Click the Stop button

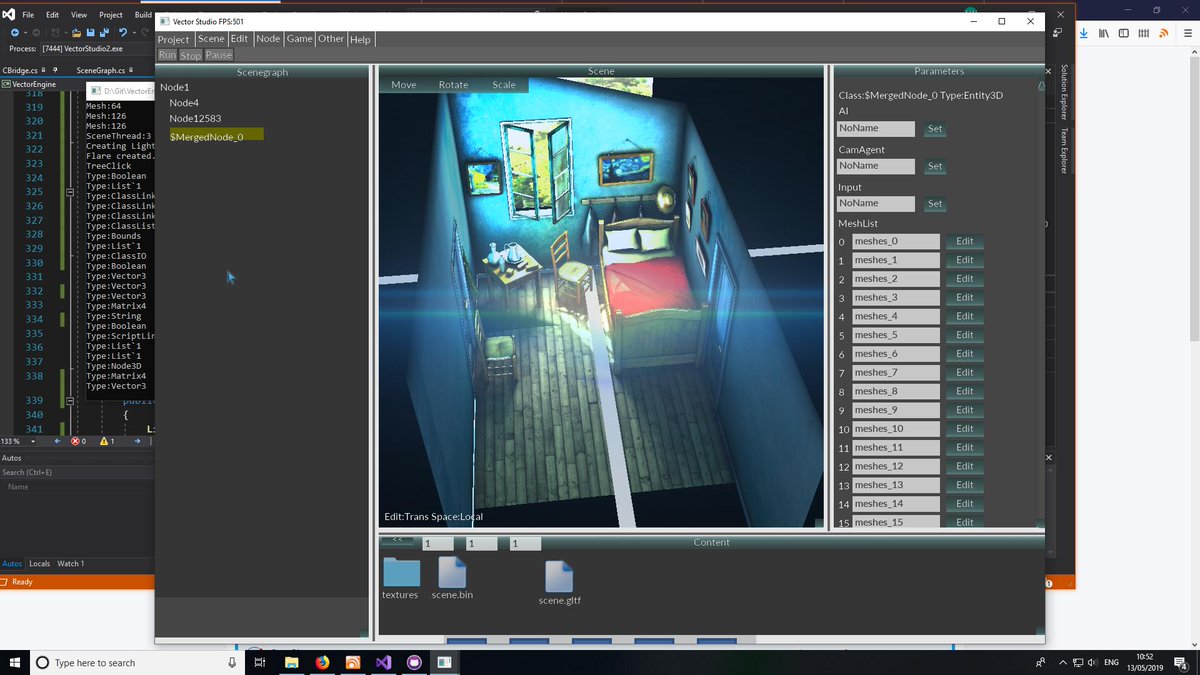(191, 55)
